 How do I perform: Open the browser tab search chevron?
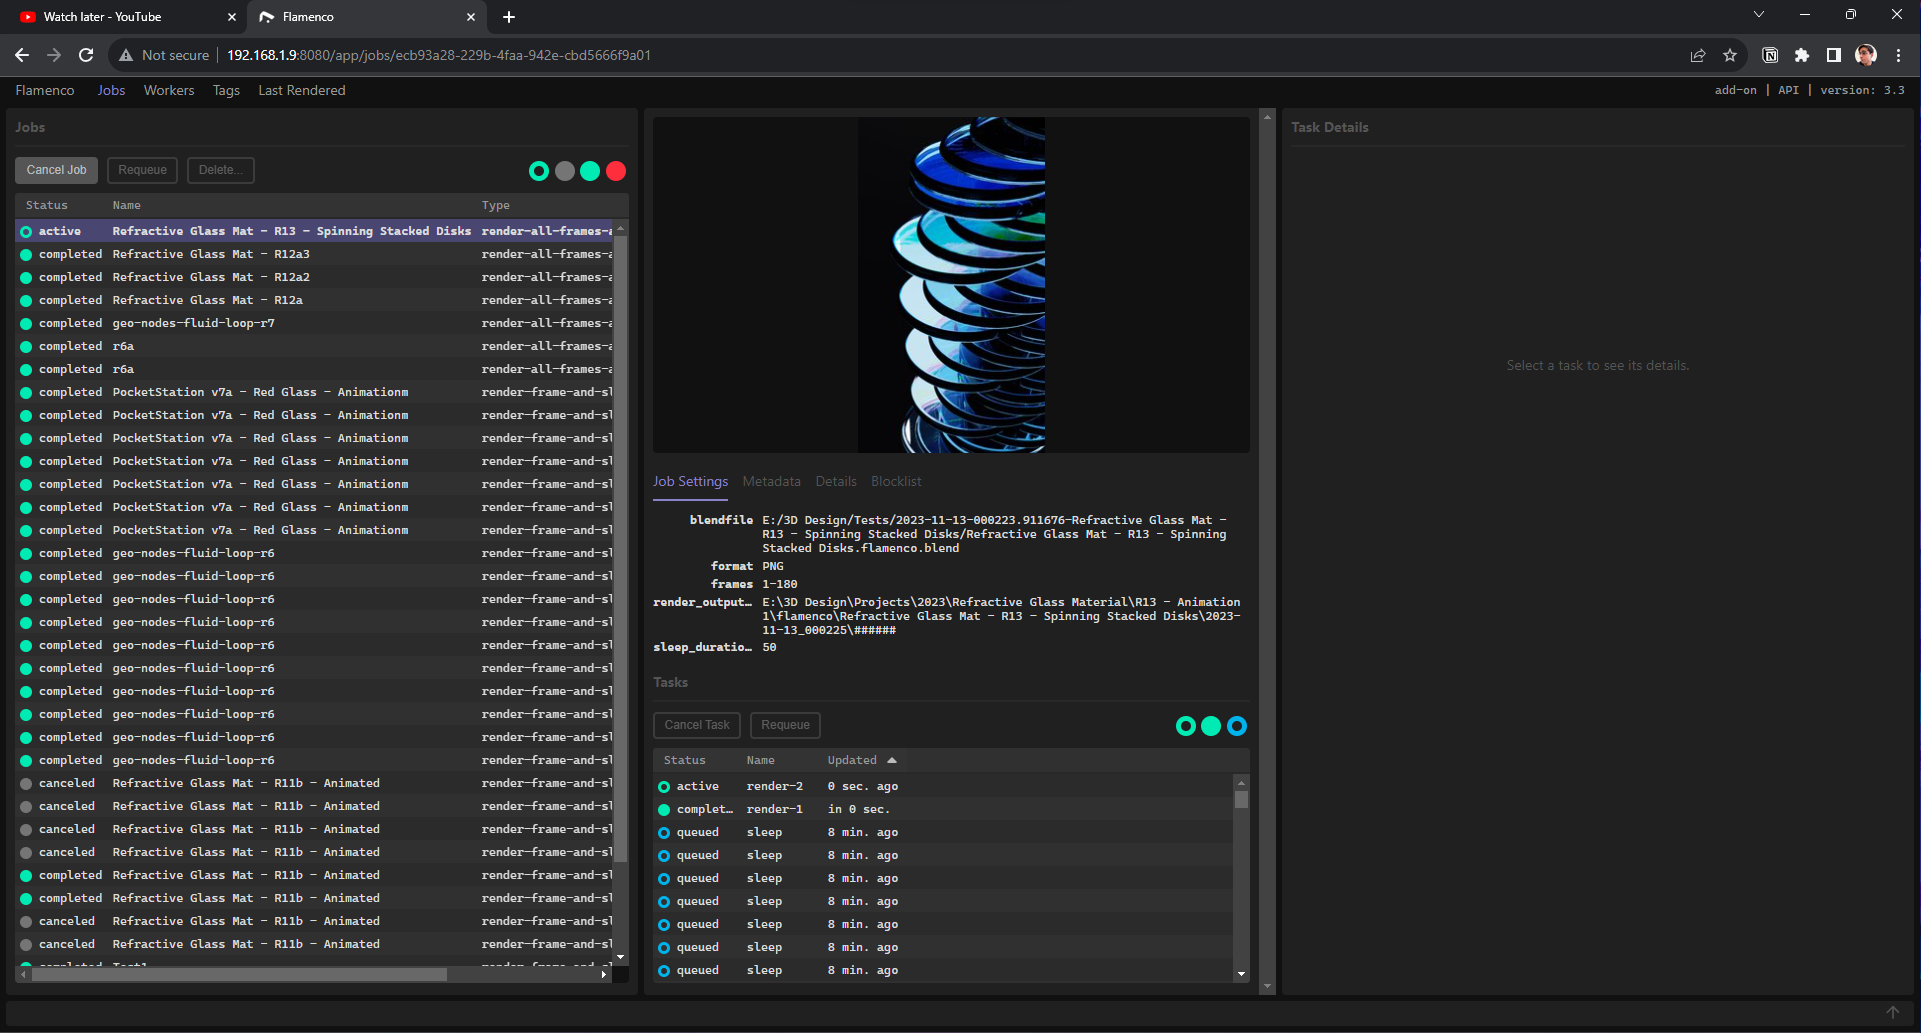click(1758, 14)
